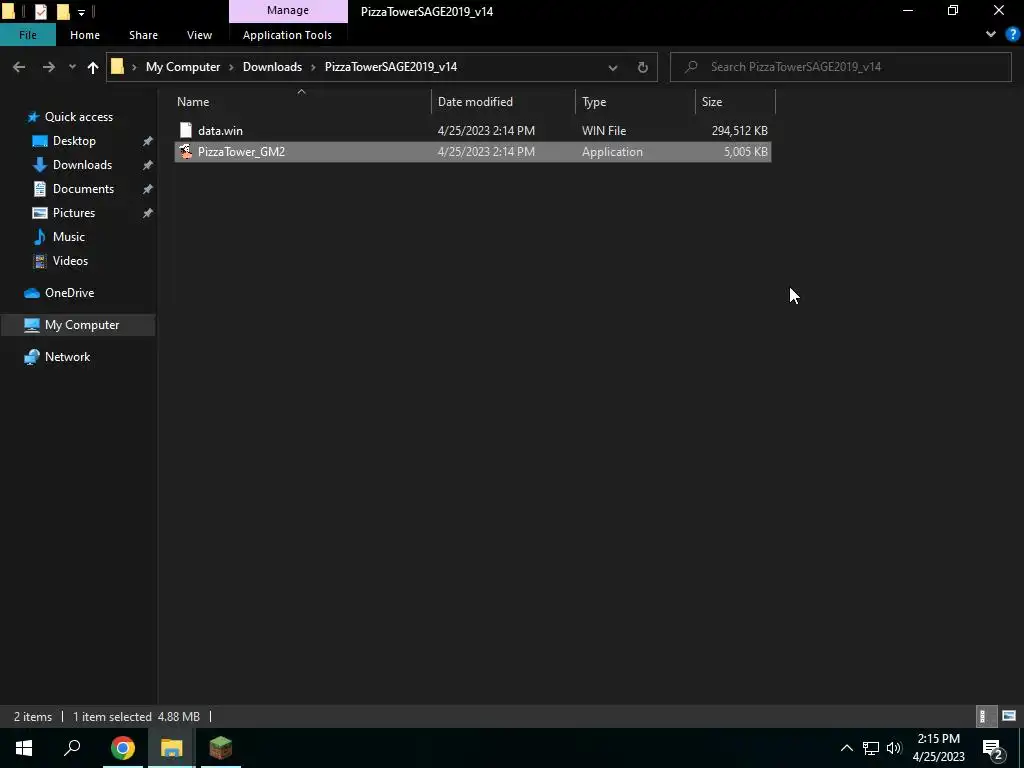Open the Application Tools tab
Screen dimensions: 1024x768
[287, 35]
